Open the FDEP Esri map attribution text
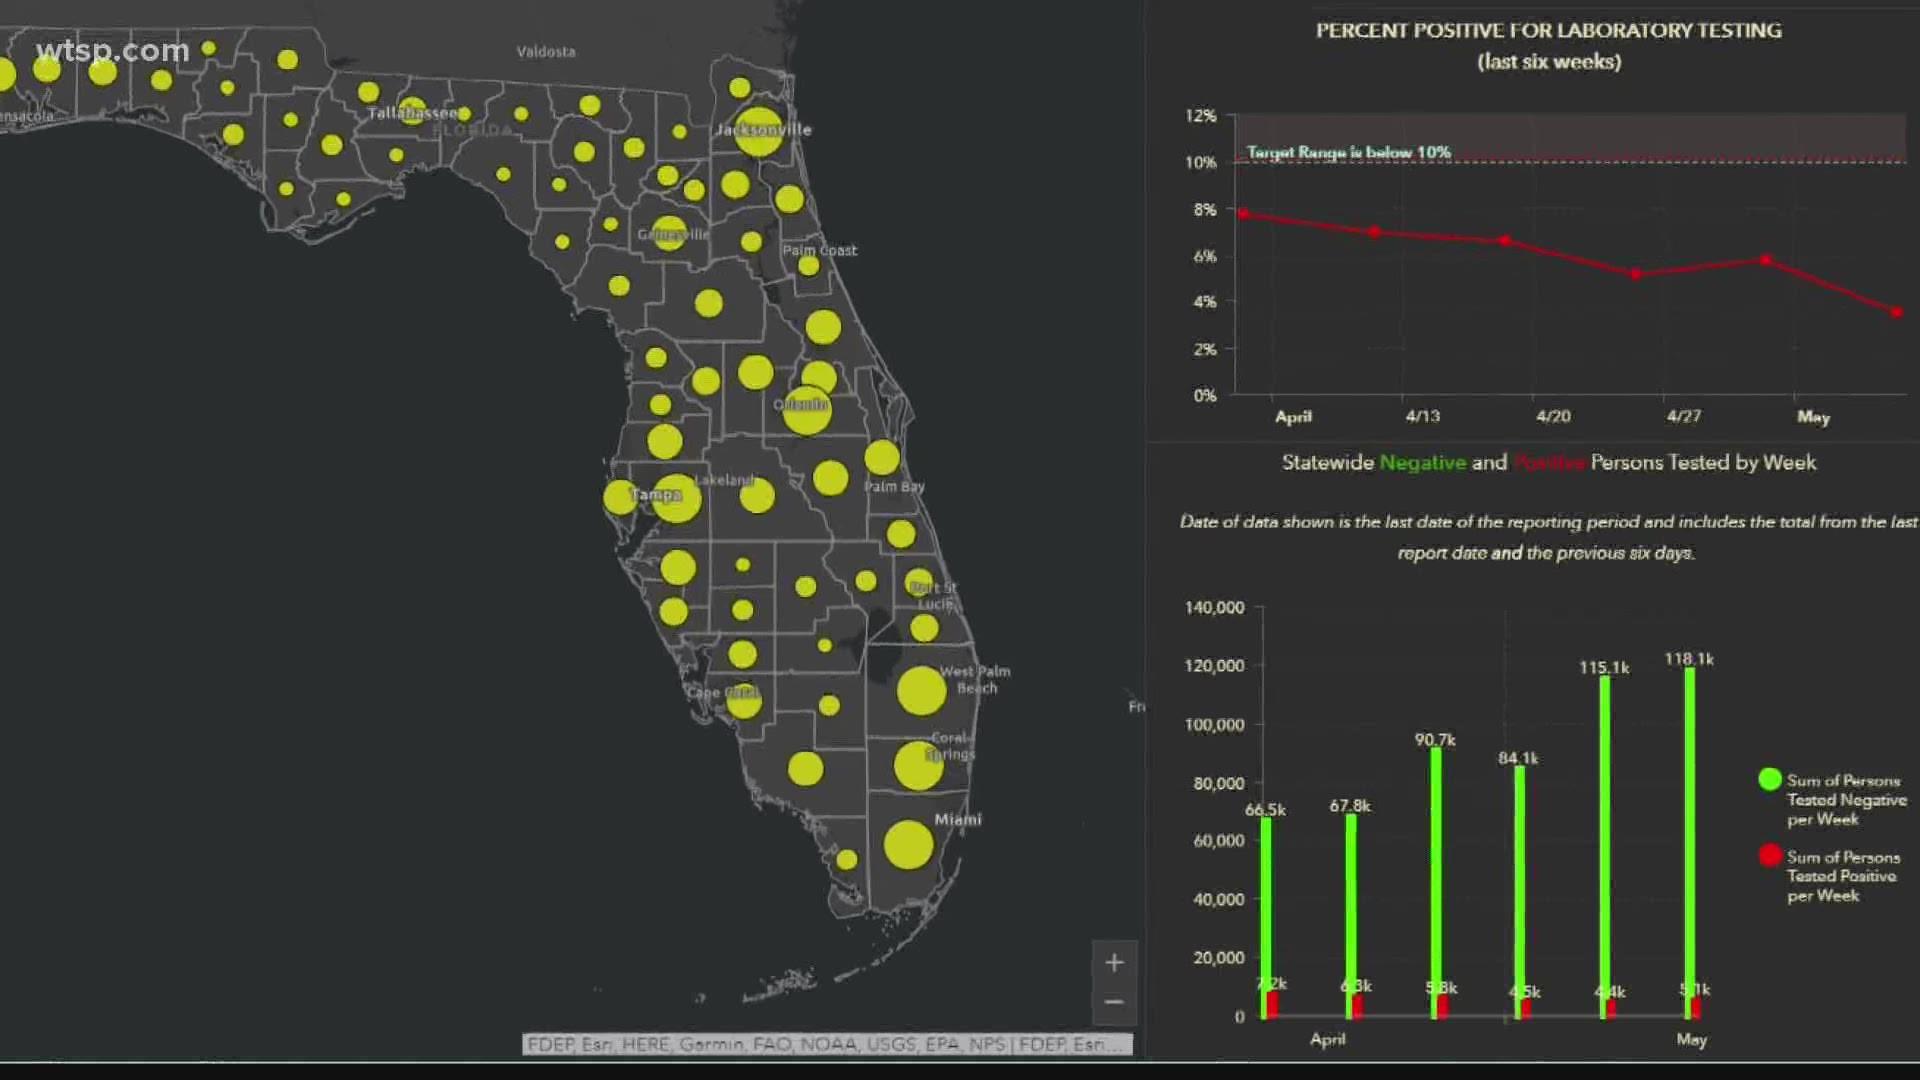This screenshot has height=1080, width=1920. tap(826, 1044)
